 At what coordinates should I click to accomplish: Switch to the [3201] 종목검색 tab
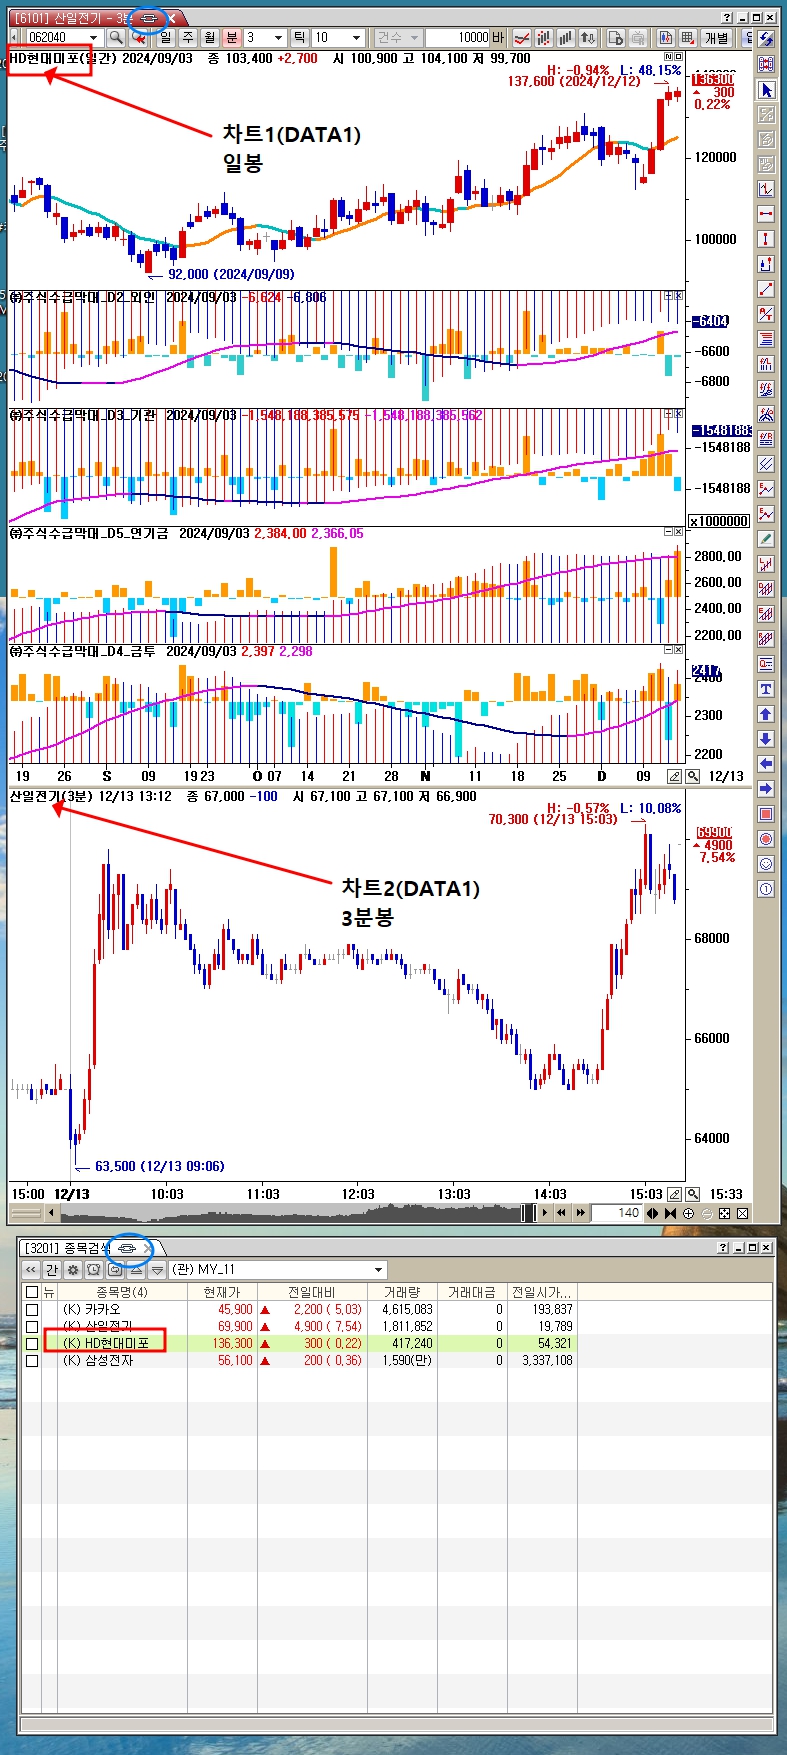(66, 1248)
